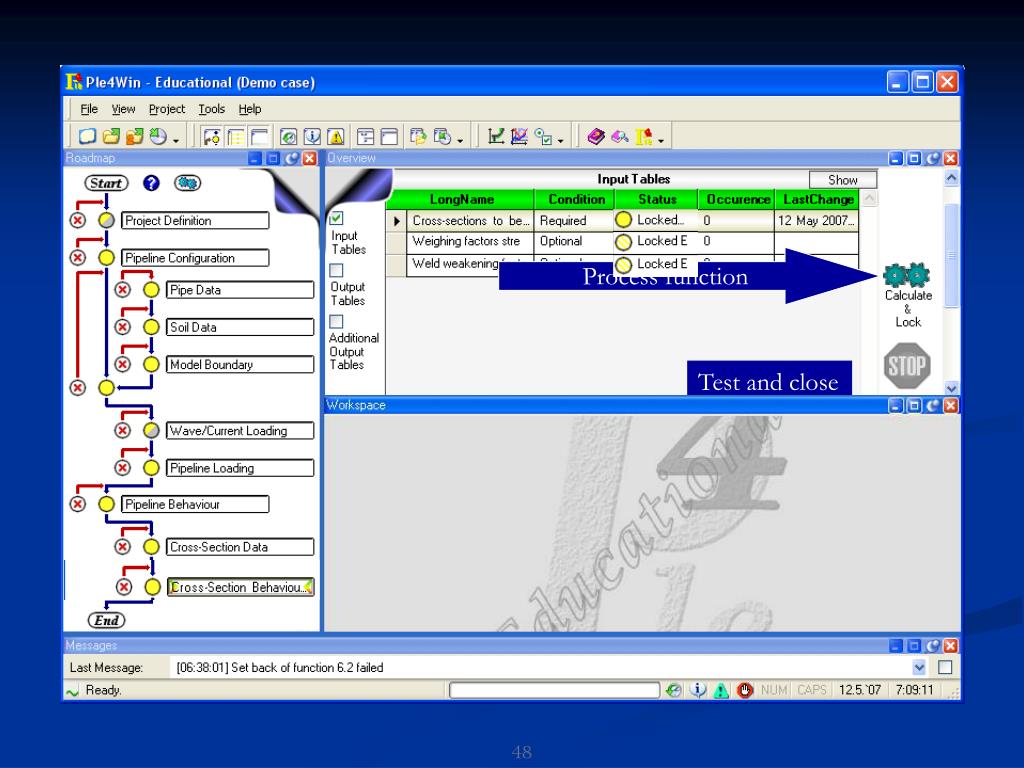Screen dimensions: 1024x768
Task: Expand the Last Message history dropdown
Action: (x=919, y=667)
